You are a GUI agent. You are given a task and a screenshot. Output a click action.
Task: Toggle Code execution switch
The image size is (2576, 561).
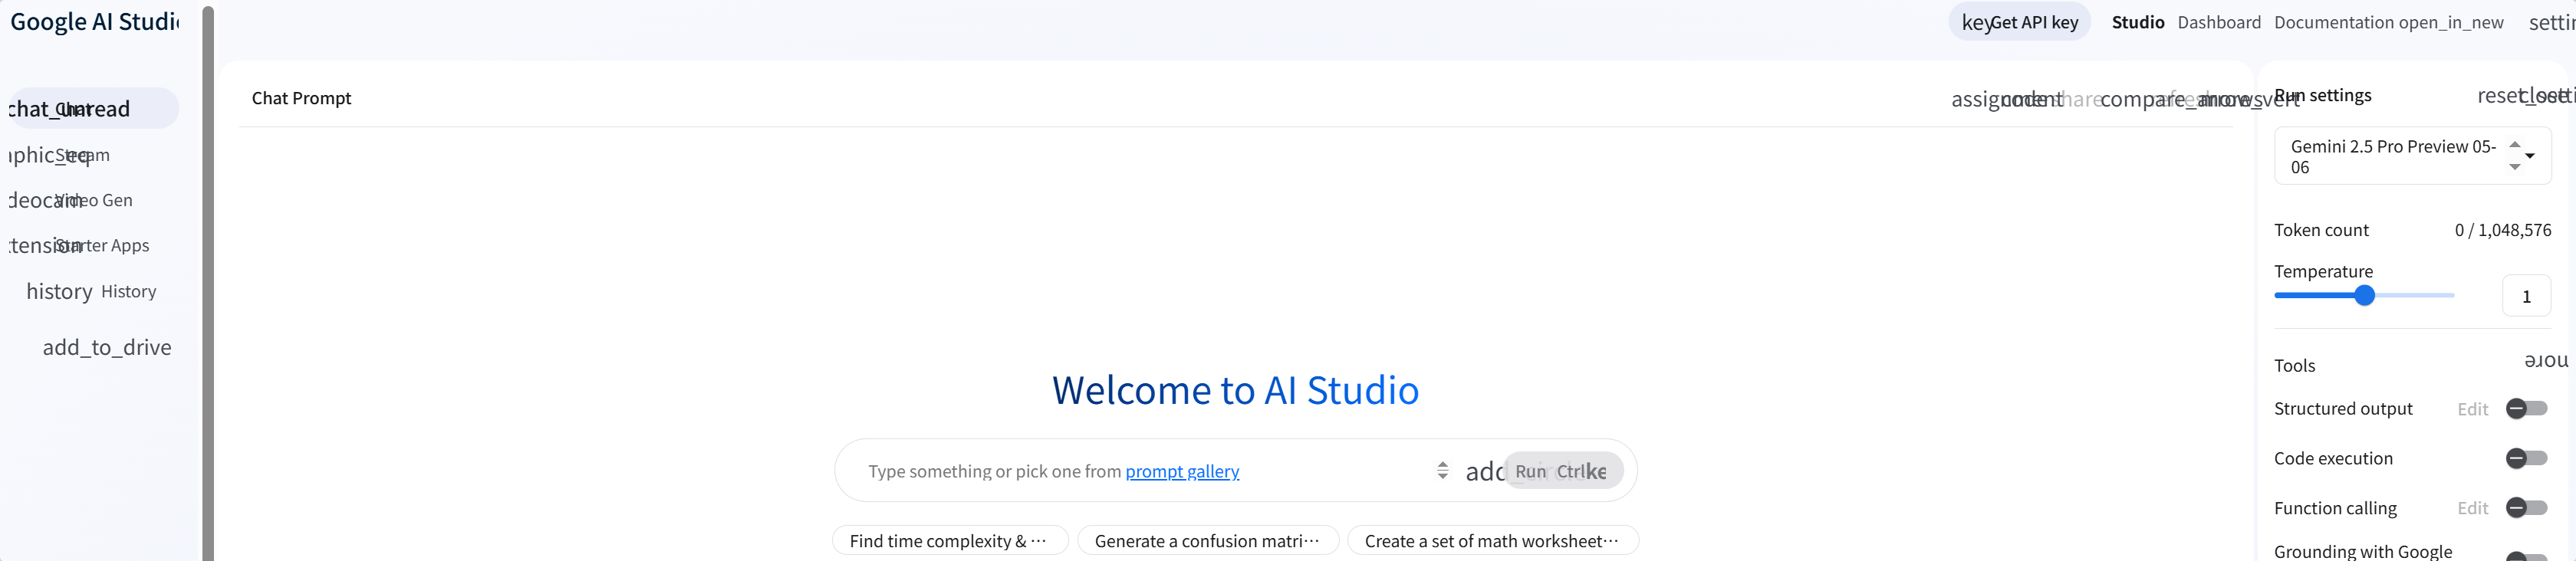point(2526,458)
